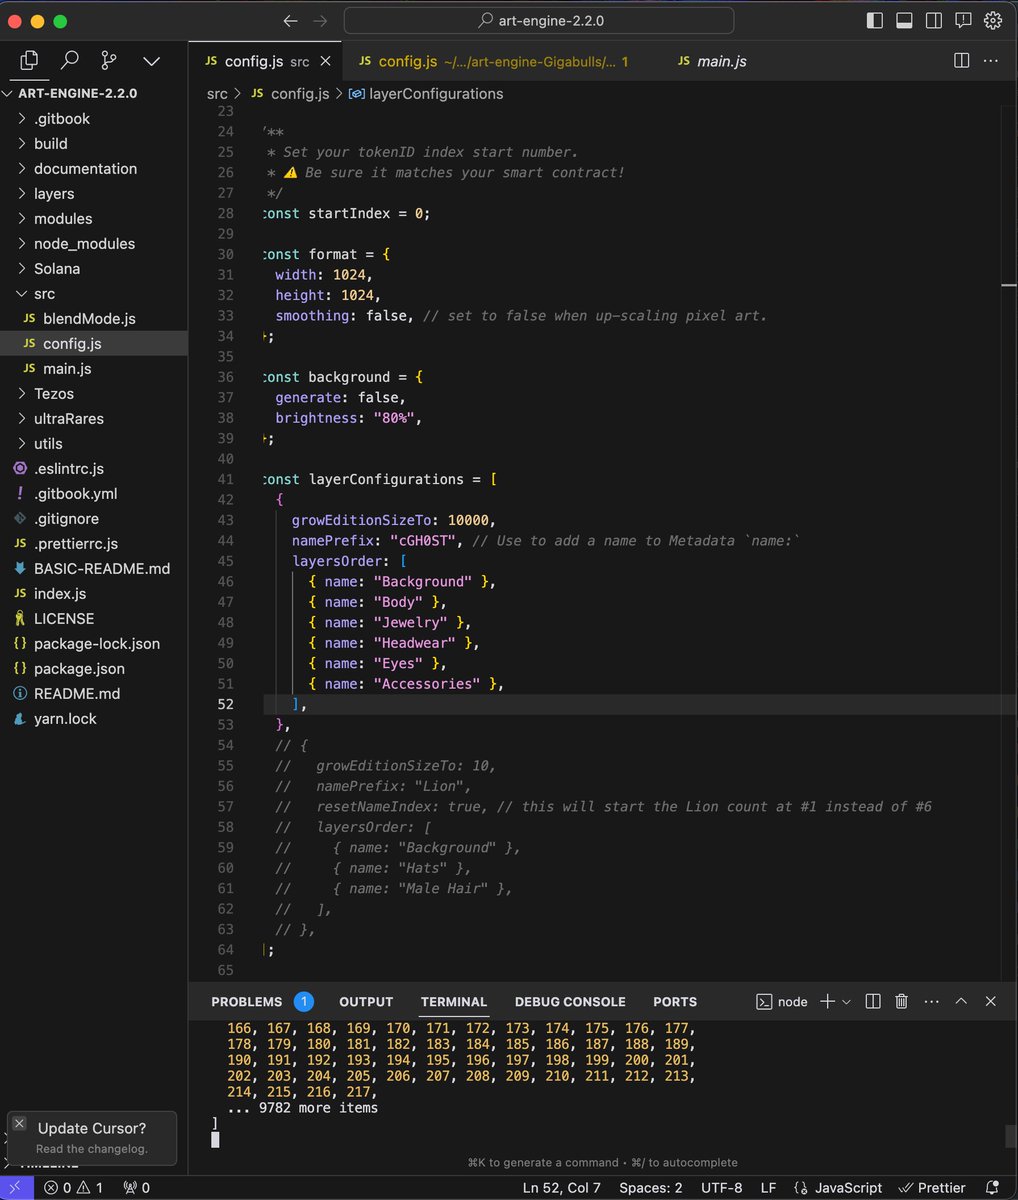The image size is (1018, 1200).
Task: Expand the node_modules folder
Action: pyautogui.click(x=94, y=243)
